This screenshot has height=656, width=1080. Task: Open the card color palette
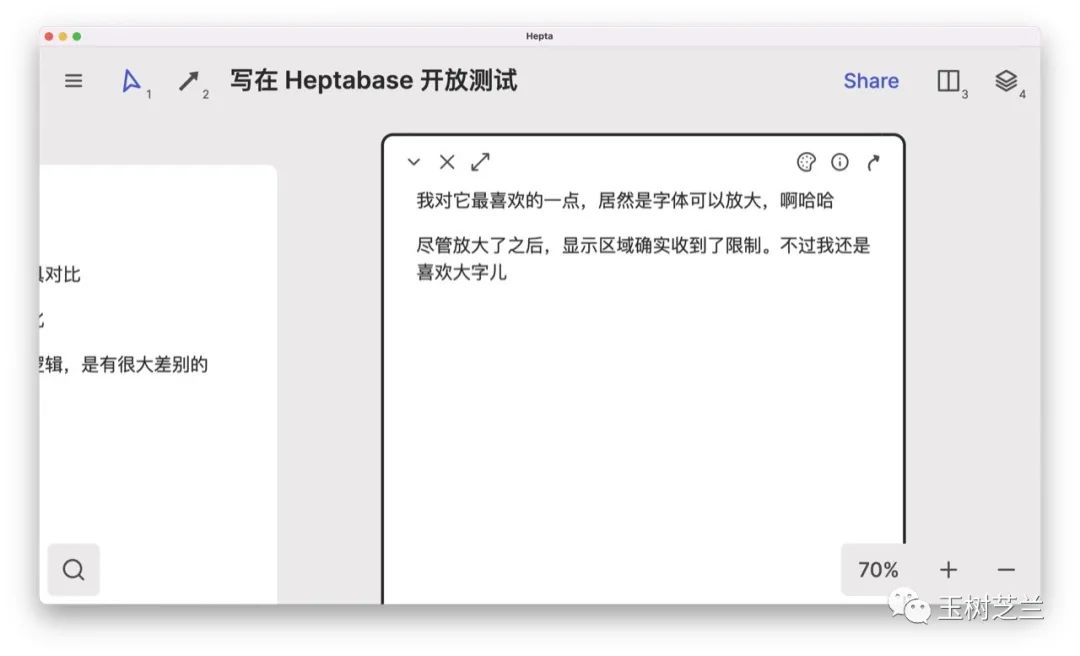click(x=806, y=162)
